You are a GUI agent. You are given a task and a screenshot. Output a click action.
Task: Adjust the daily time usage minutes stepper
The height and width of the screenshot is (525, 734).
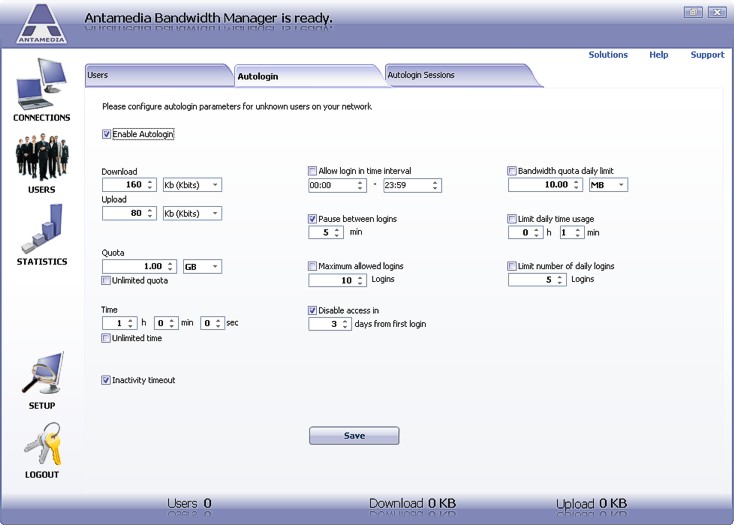[x=577, y=232]
